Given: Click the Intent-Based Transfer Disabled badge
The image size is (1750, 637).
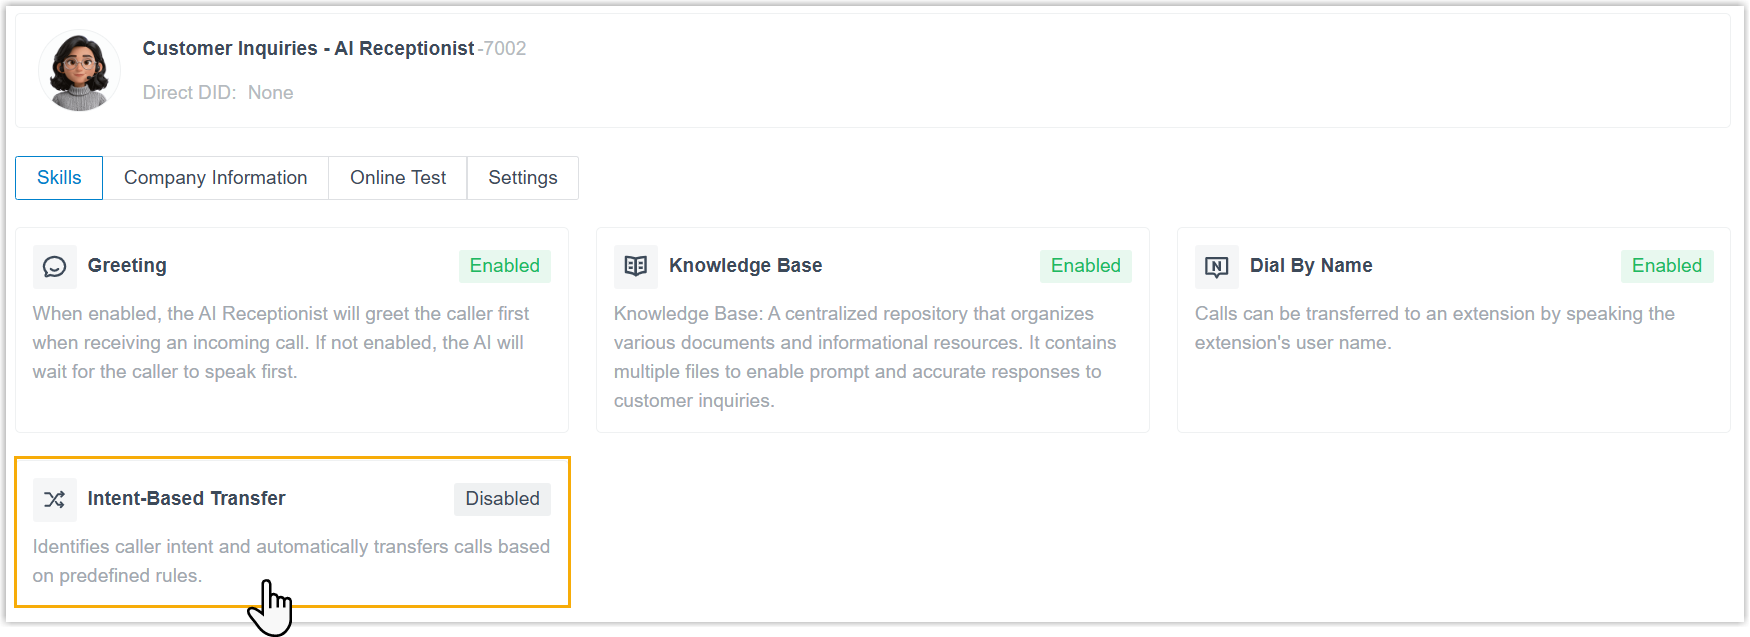Looking at the screenshot, I should click(x=502, y=499).
